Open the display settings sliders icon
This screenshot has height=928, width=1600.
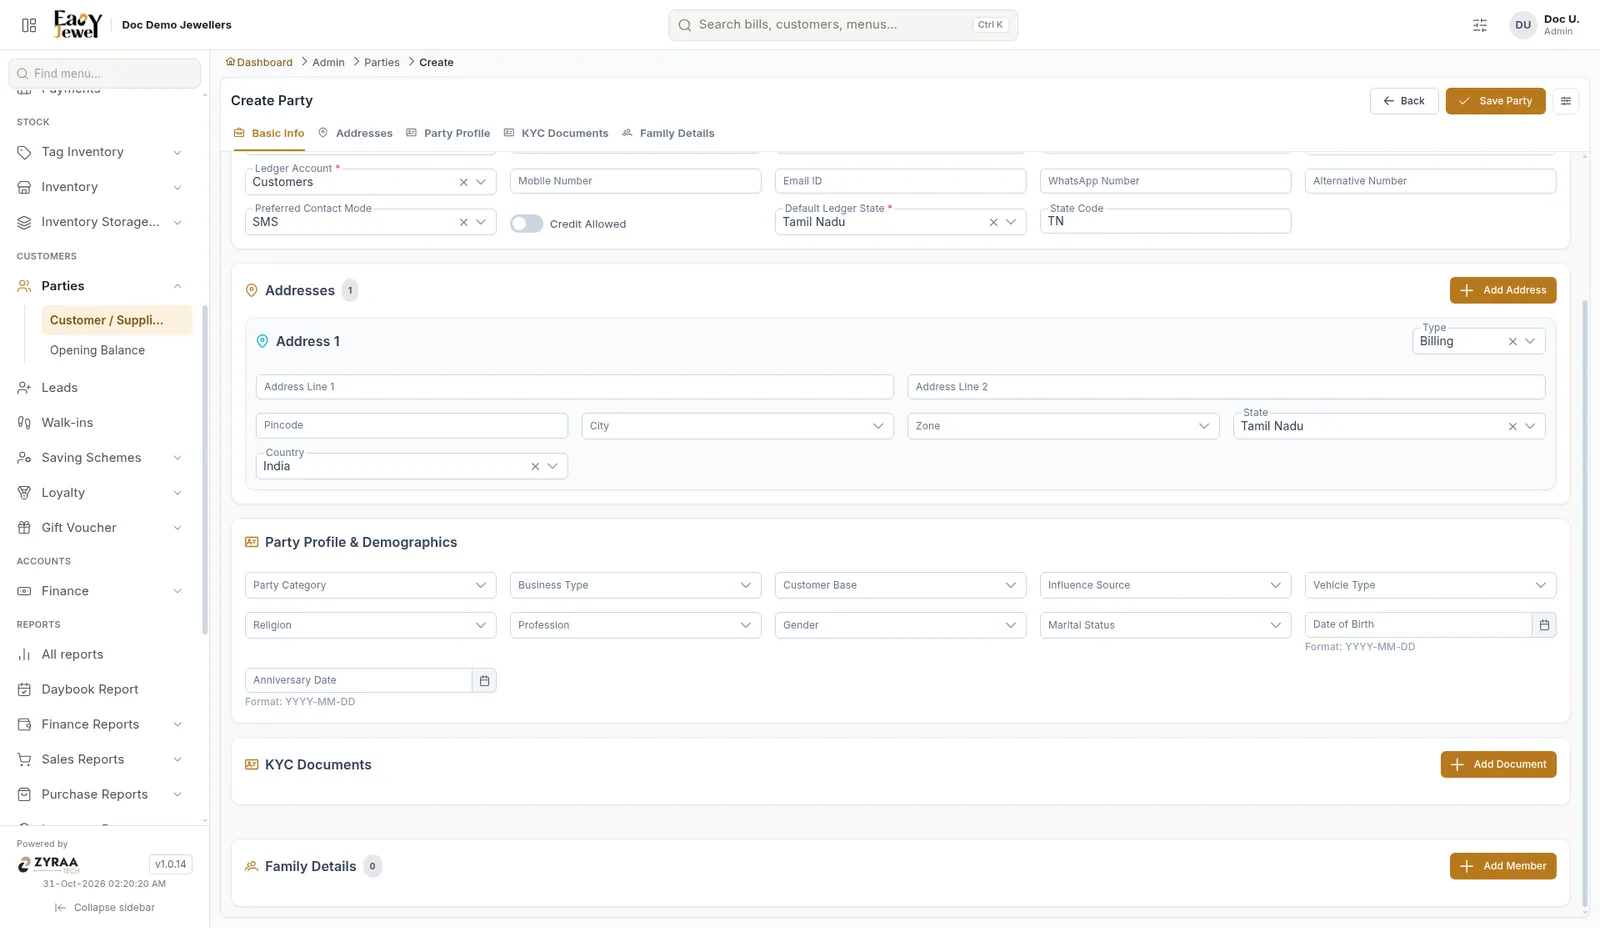[1480, 25]
